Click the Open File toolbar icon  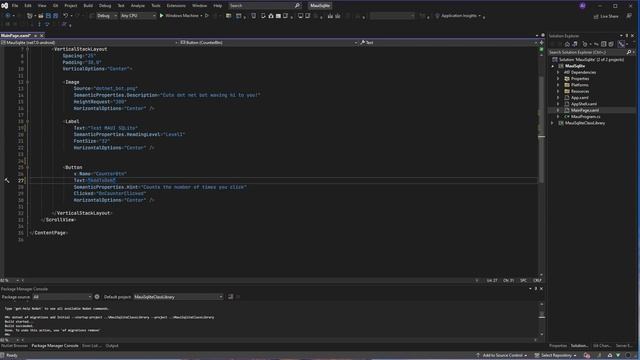pyautogui.click(x=41, y=16)
